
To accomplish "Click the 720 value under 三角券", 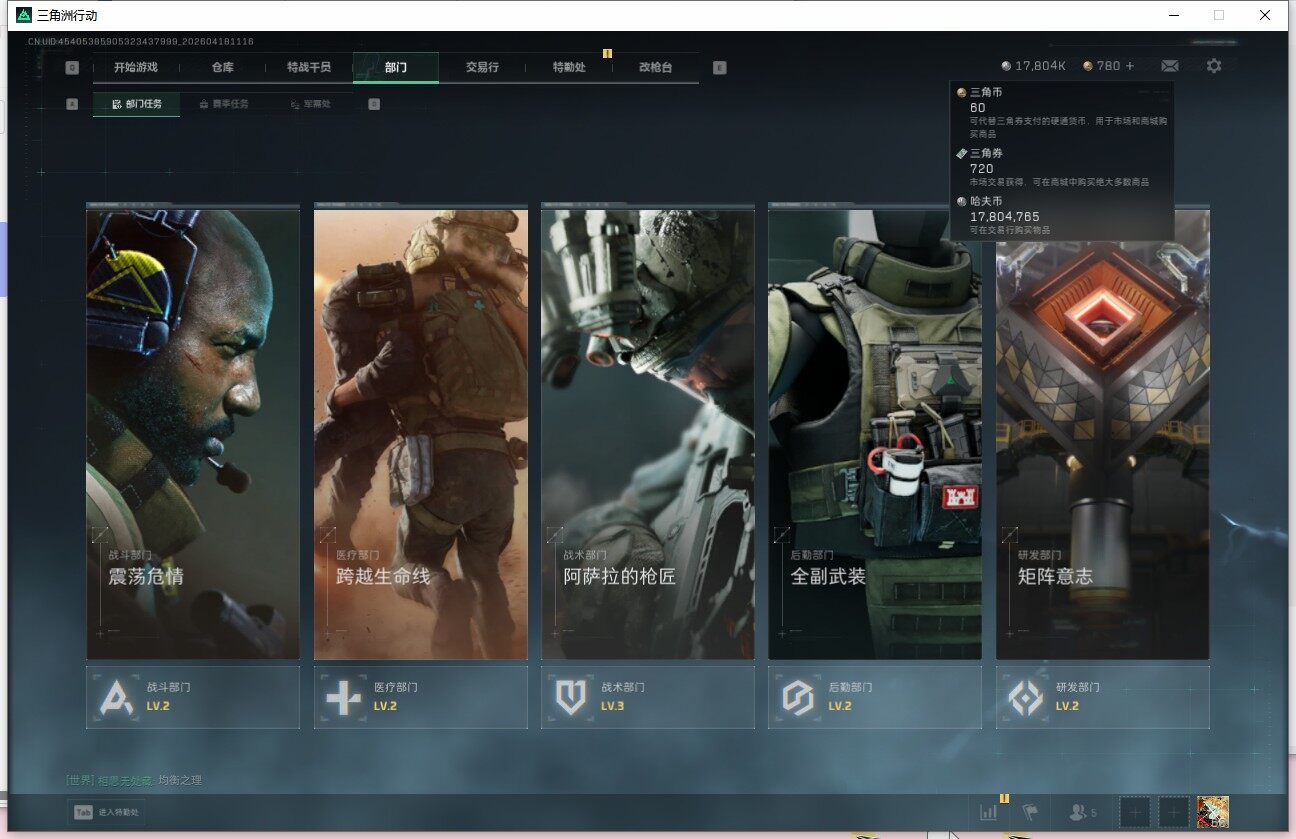I will pyautogui.click(x=982, y=169).
